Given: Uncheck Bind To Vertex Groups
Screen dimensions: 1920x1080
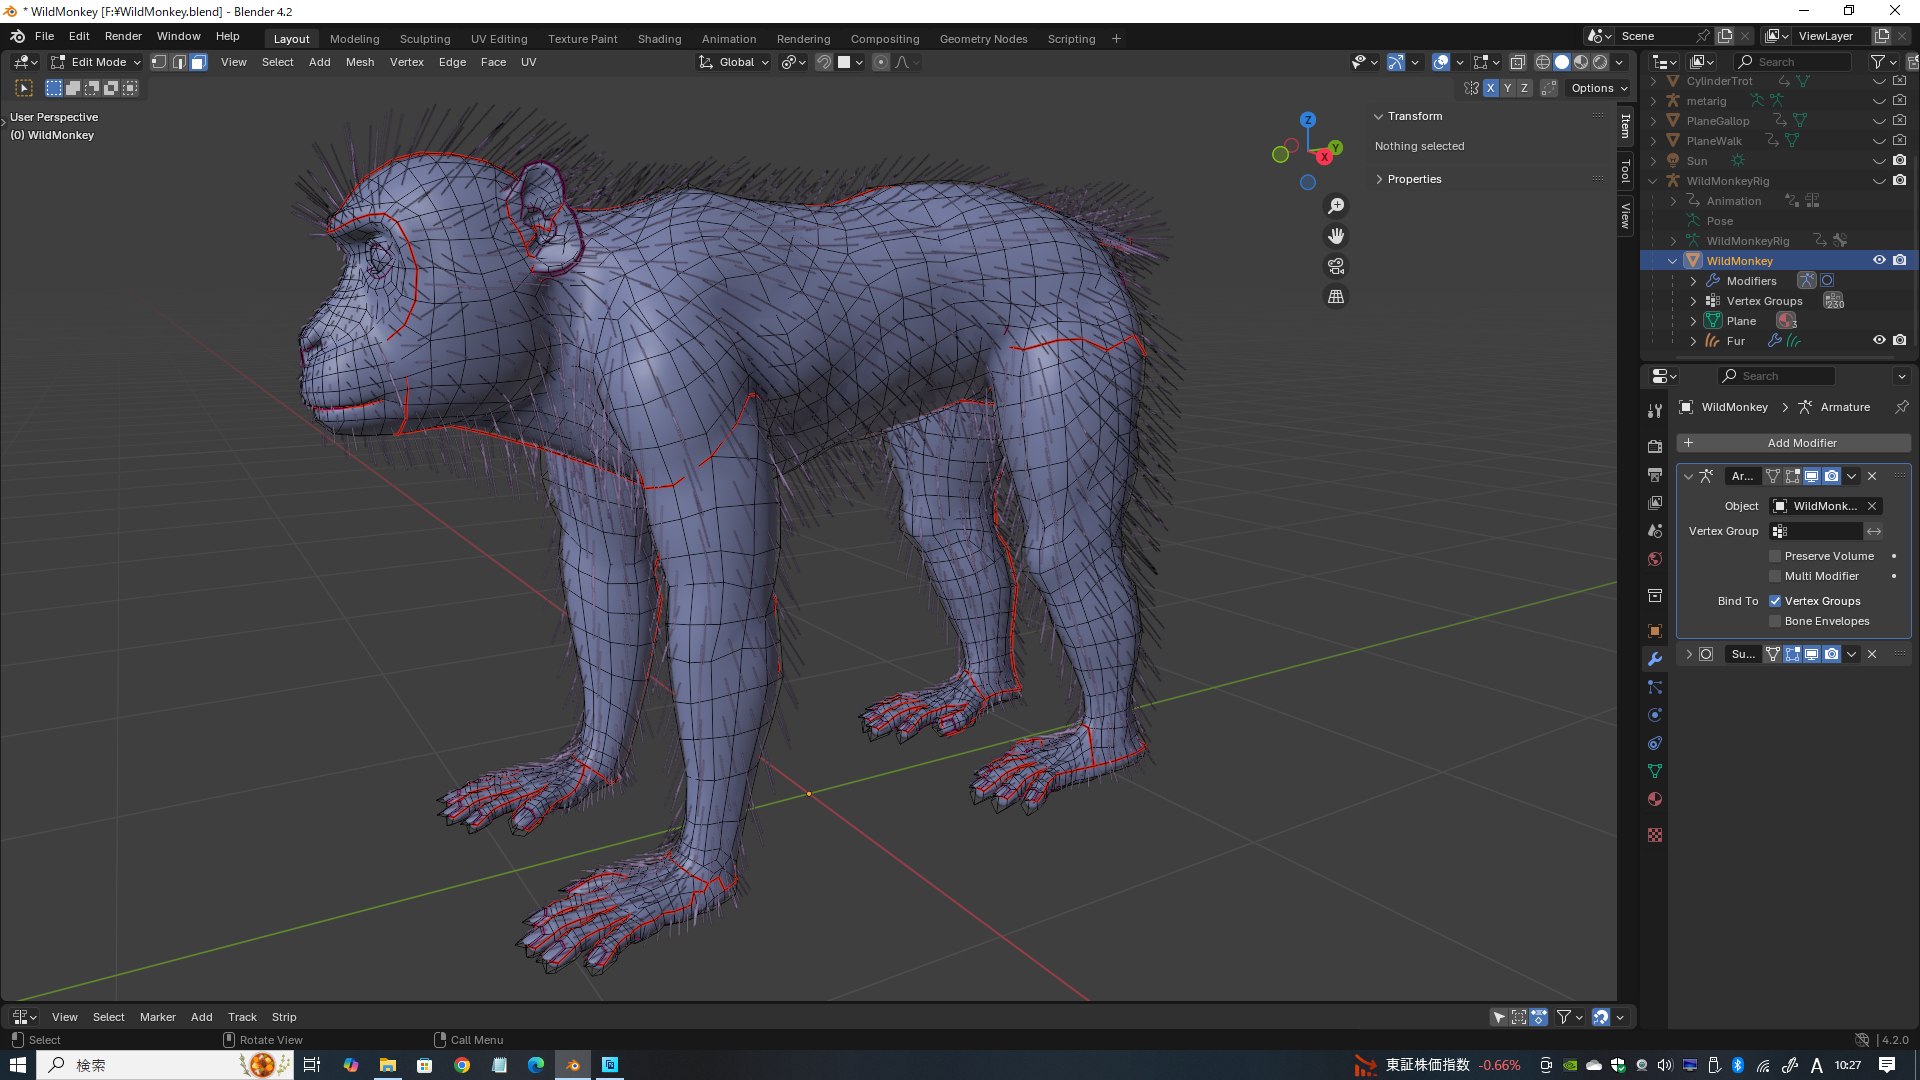Looking at the screenshot, I should click(1775, 601).
